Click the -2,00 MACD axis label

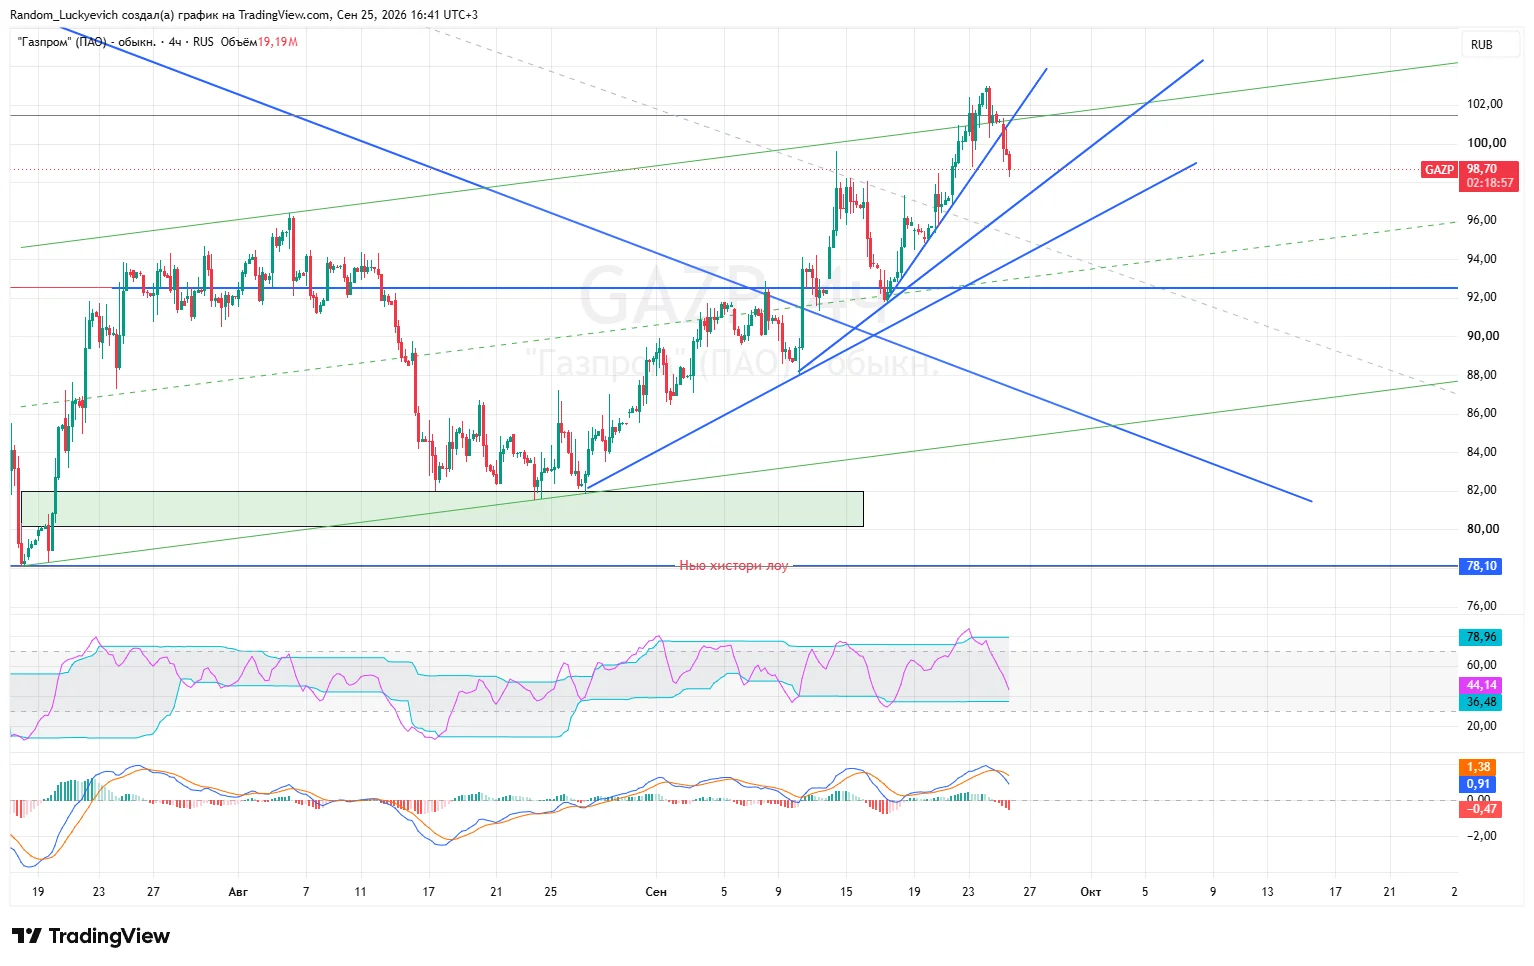[1482, 836]
